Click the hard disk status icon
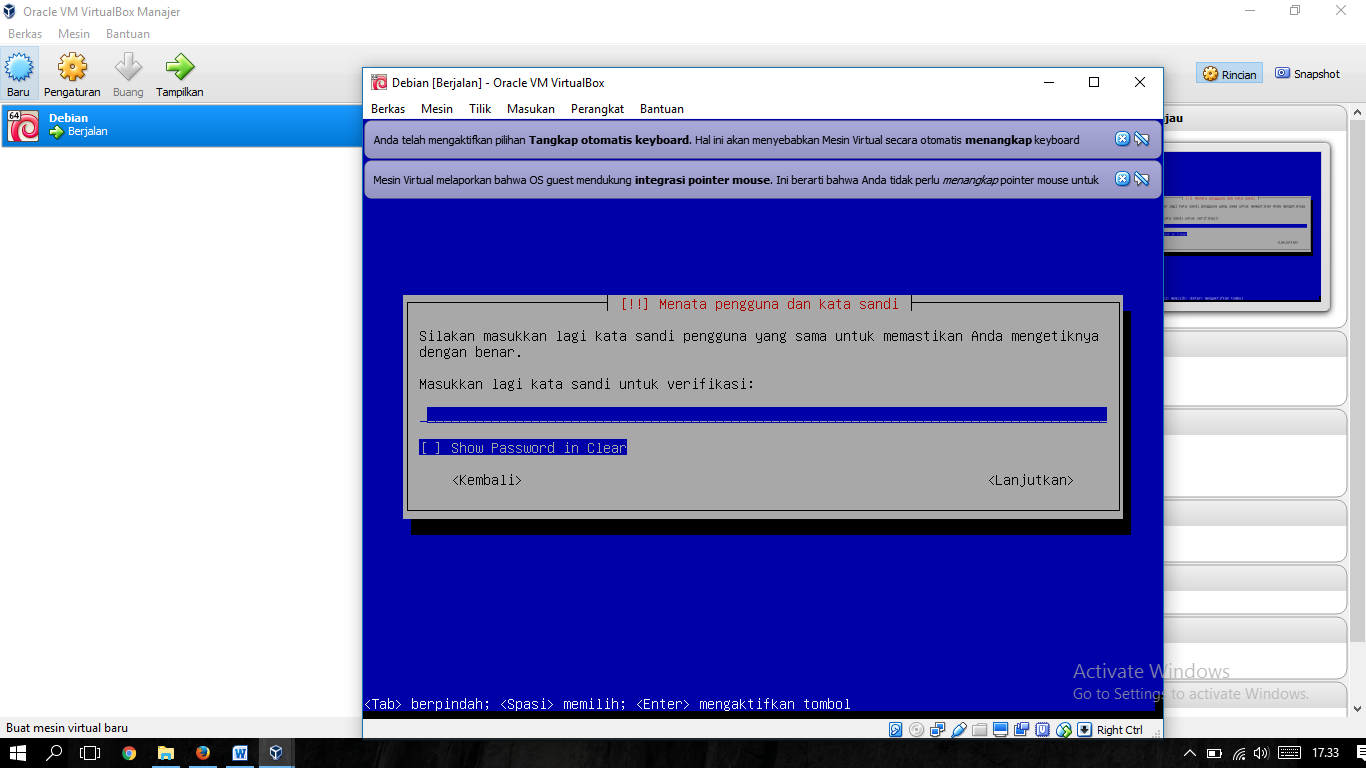Screen dimensions: 1366x768 895,730
